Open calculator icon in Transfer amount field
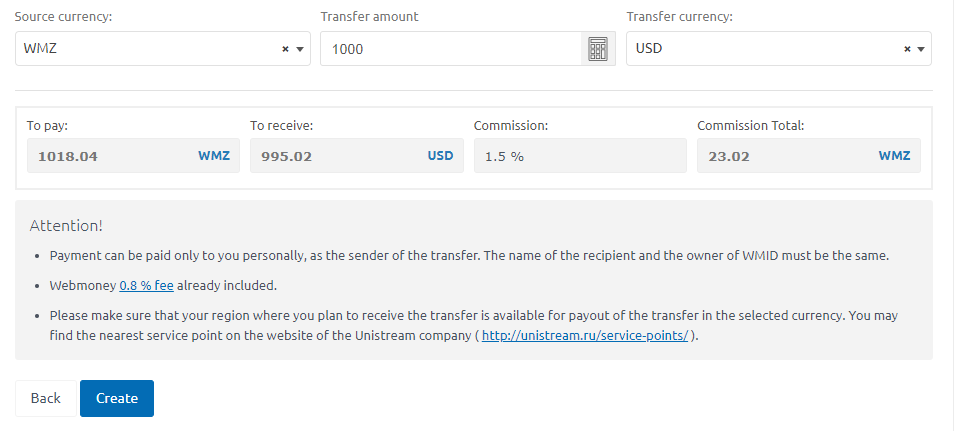This screenshot has width=954, height=431. coord(597,49)
